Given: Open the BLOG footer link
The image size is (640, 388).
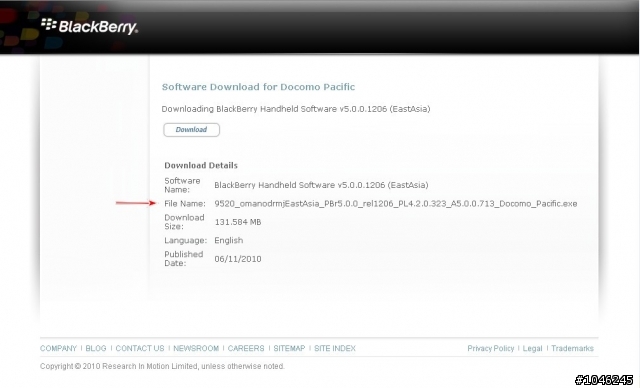Looking at the screenshot, I should (96, 348).
